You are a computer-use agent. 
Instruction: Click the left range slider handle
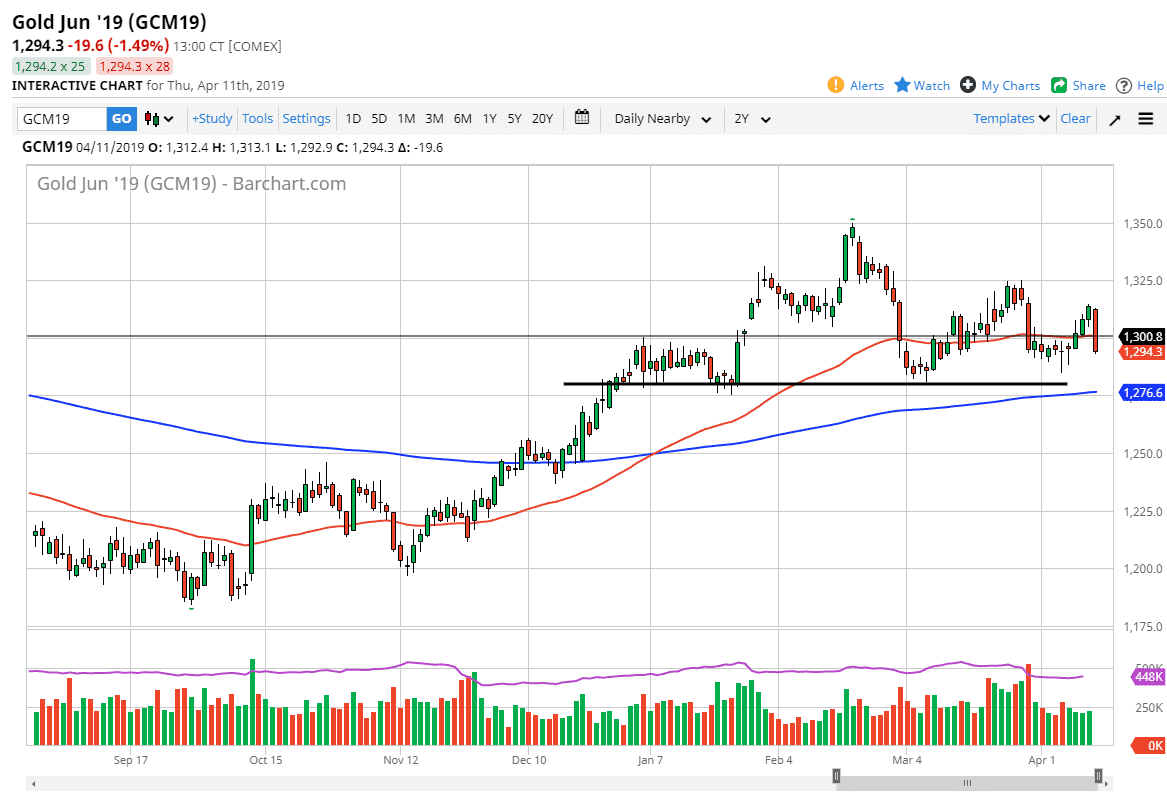coord(838,775)
